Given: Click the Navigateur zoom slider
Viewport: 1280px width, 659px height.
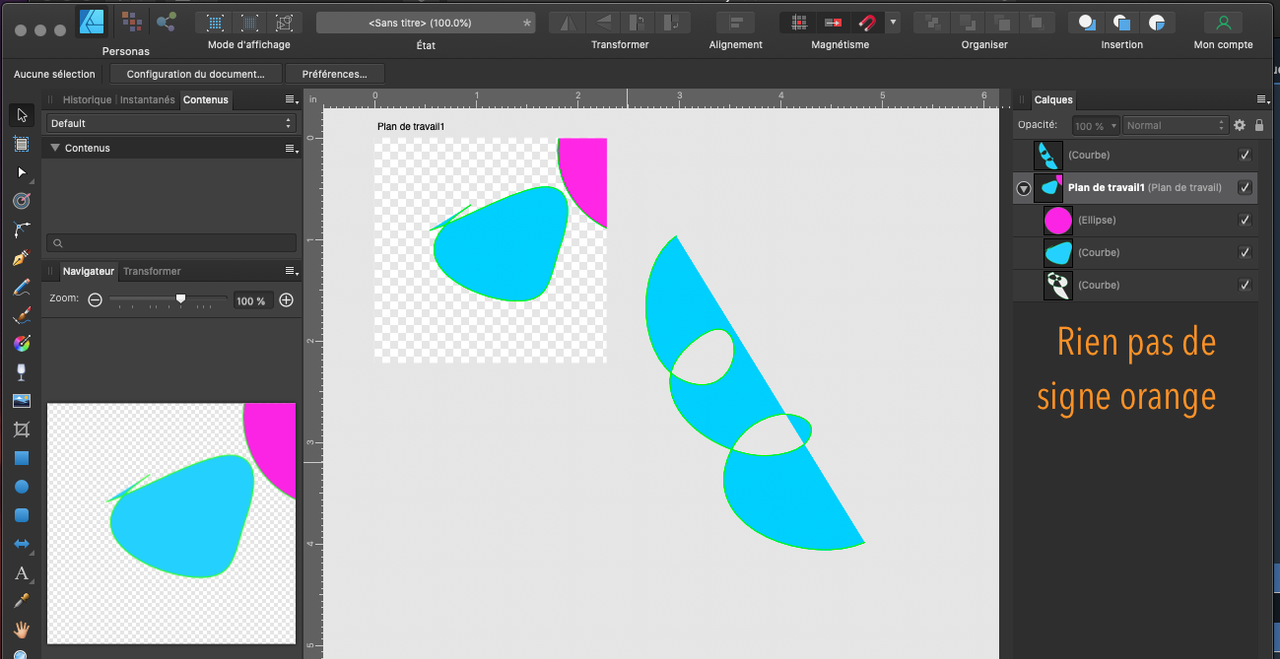Looking at the screenshot, I should 168,300.
